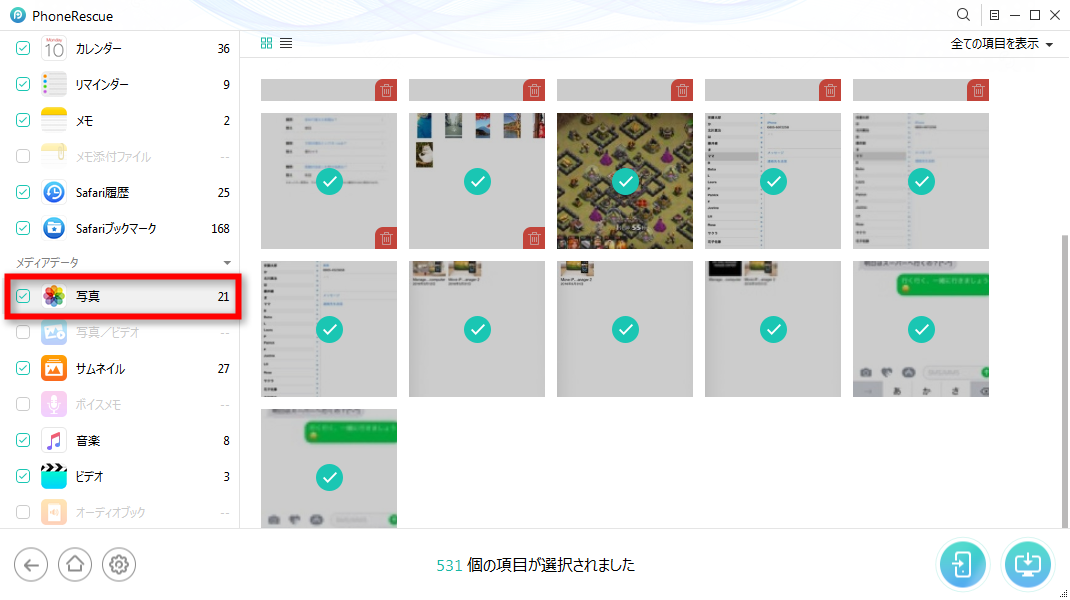Select the 音楽 category row
Viewport: 1070px width, 600px height.
119,440
